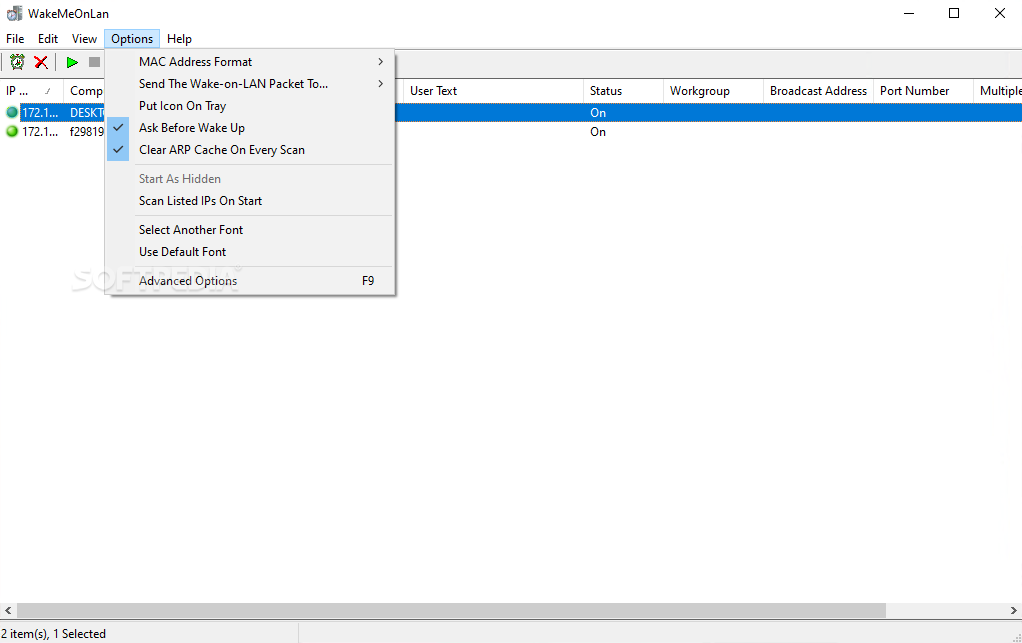
Task: Select the DESKT computer row's IP cell
Action: 40,113
